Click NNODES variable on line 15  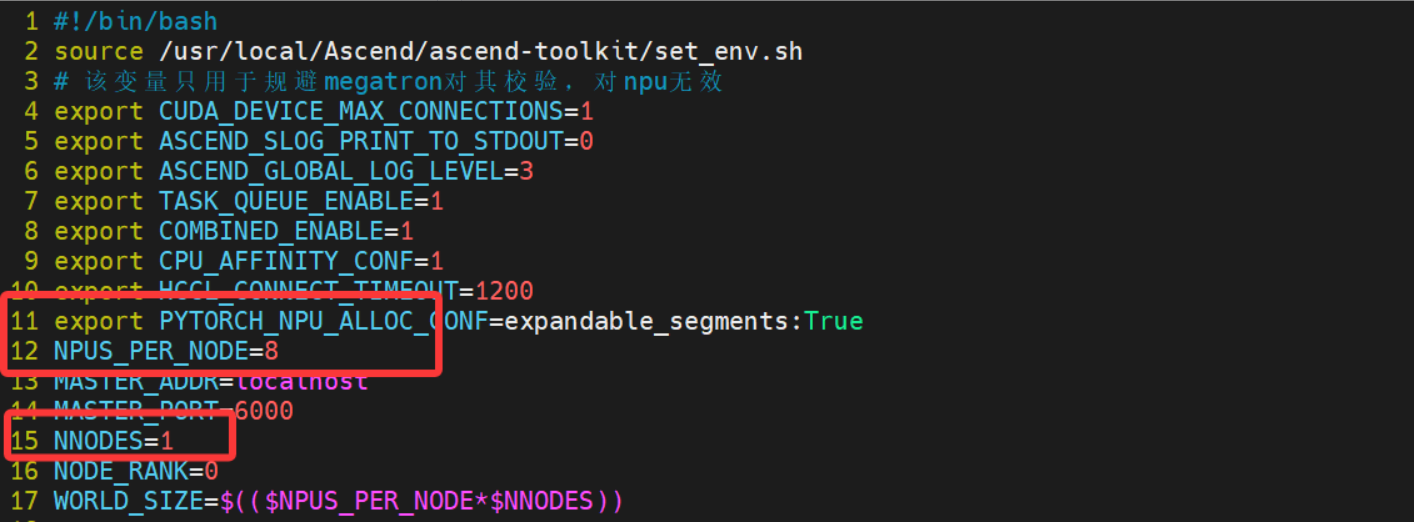(98, 441)
